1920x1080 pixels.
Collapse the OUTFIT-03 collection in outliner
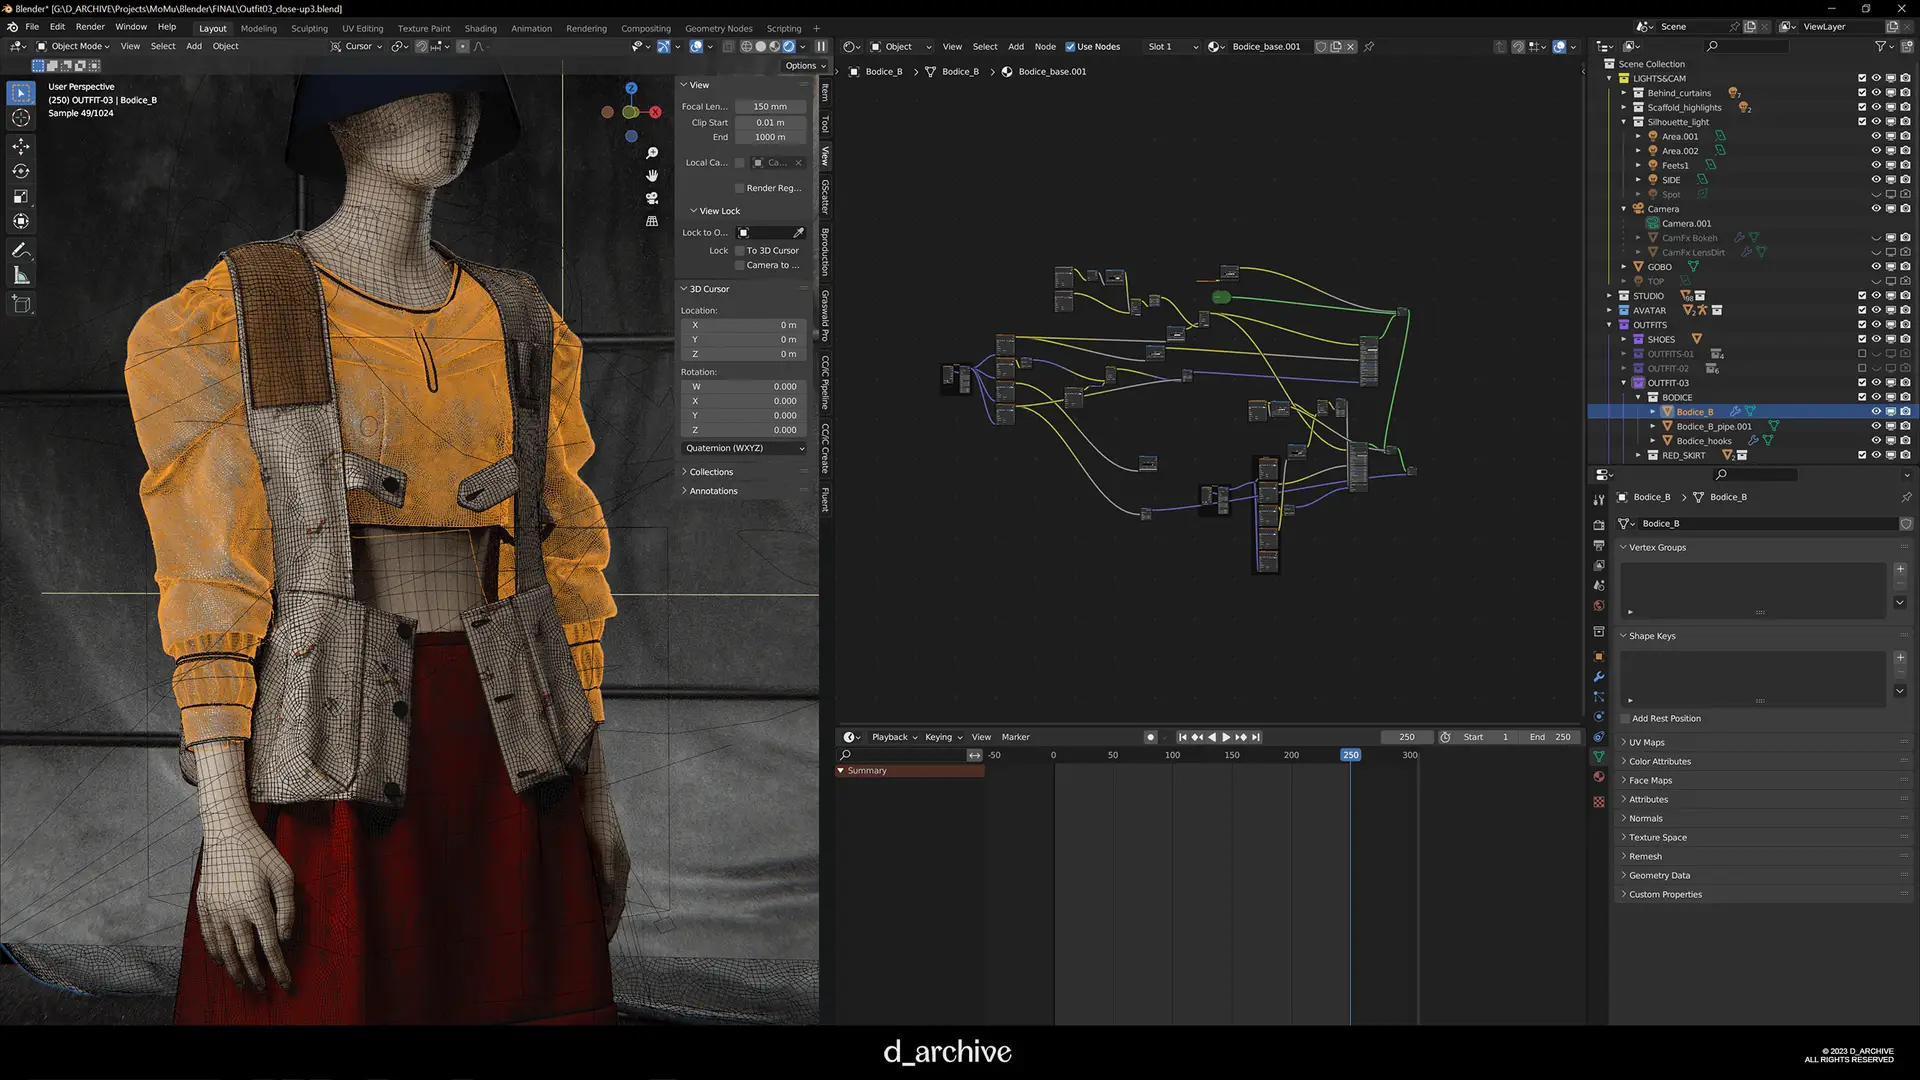point(1624,383)
